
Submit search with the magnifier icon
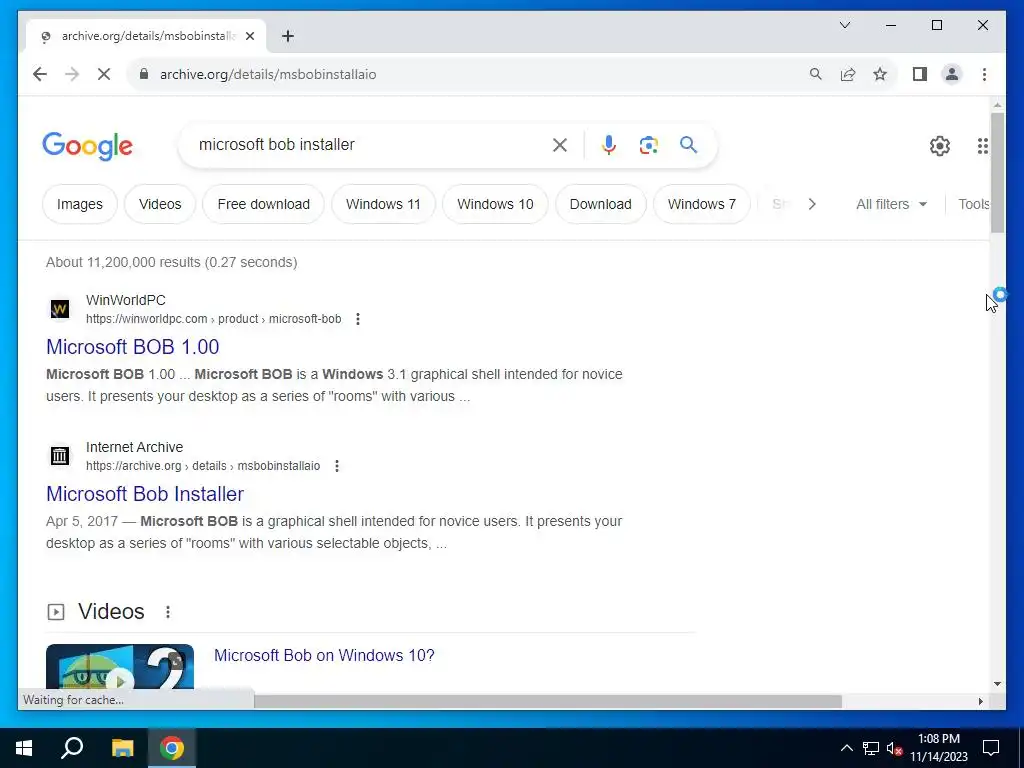click(x=688, y=145)
